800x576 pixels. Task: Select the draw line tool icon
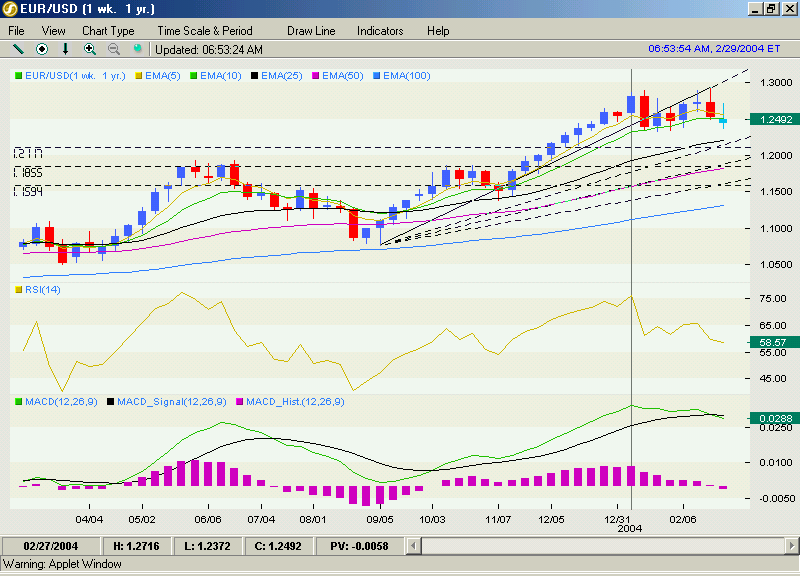[18, 49]
